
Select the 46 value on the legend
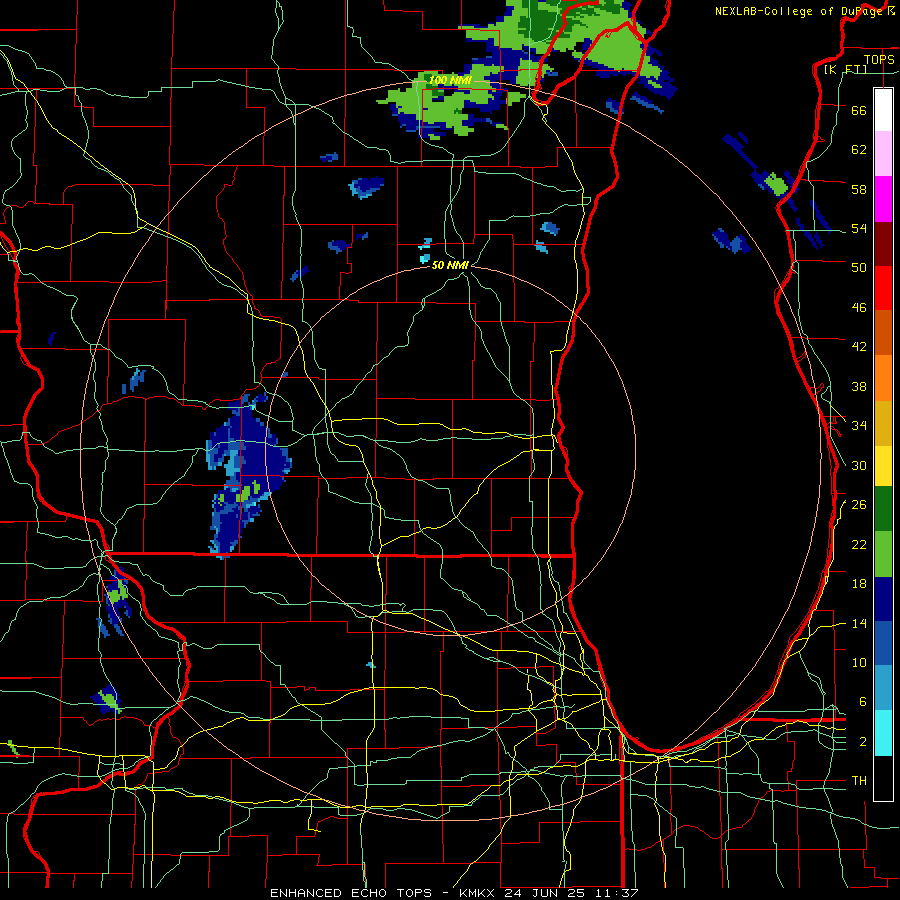(x=859, y=307)
